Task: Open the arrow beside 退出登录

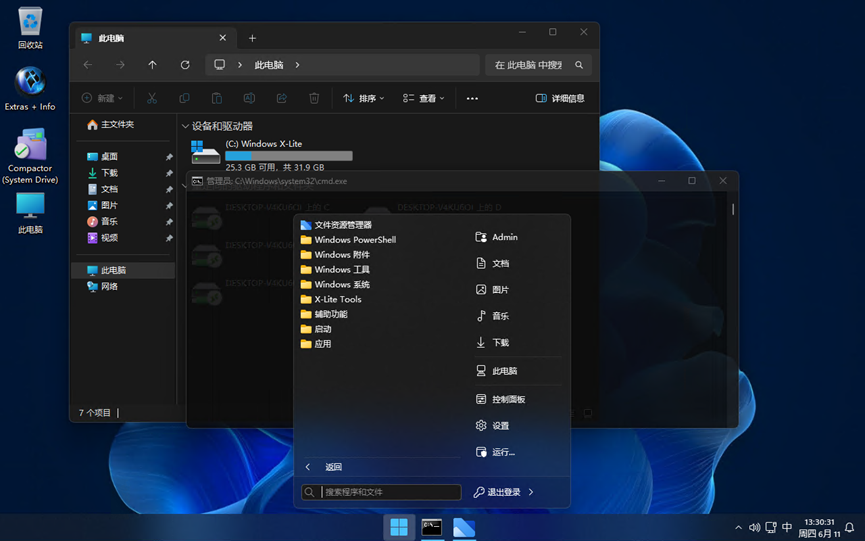Action: [x=531, y=492]
